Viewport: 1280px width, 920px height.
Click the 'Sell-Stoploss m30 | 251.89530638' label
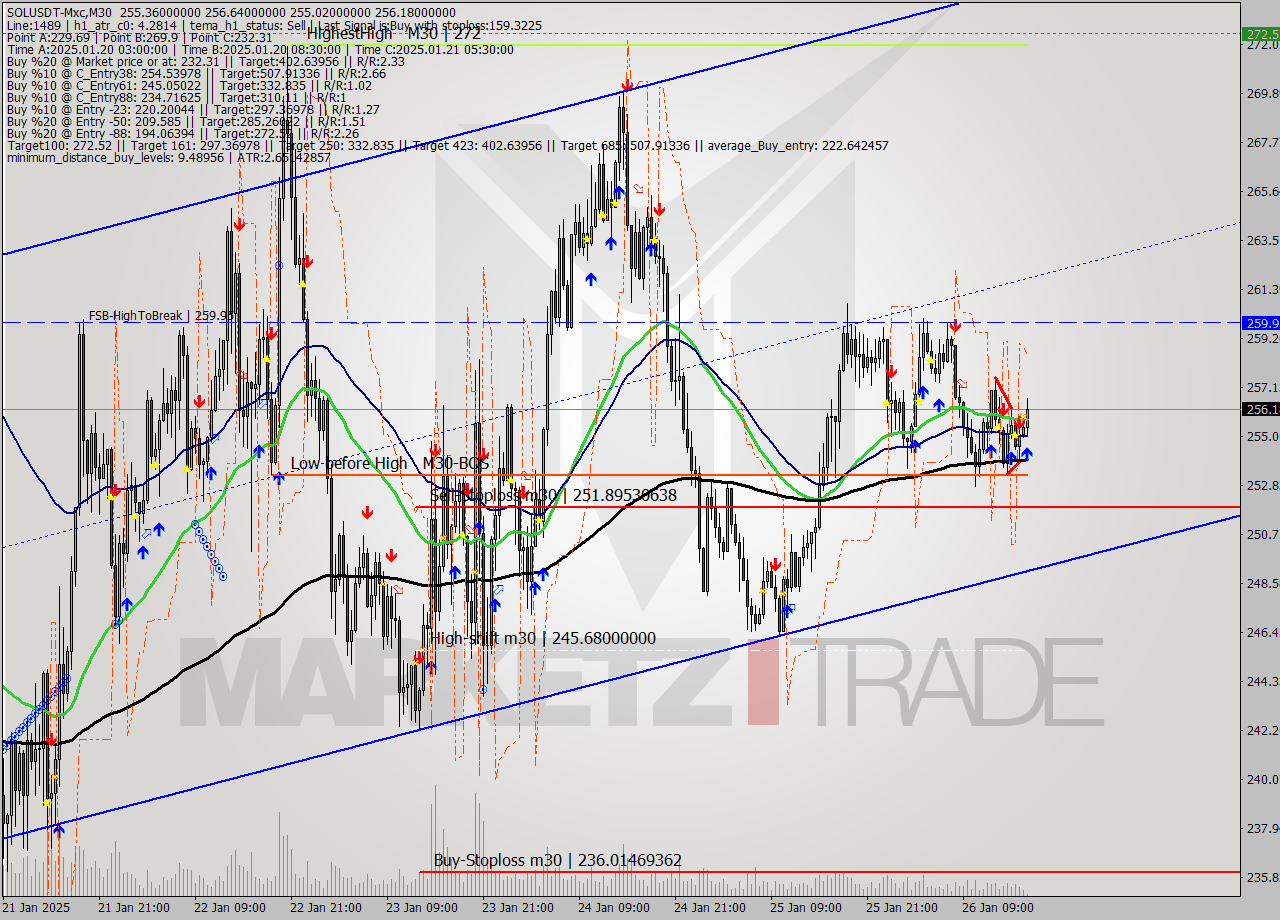point(553,495)
